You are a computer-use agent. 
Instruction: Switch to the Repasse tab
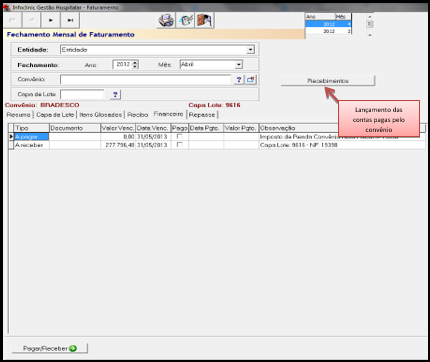click(x=202, y=115)
